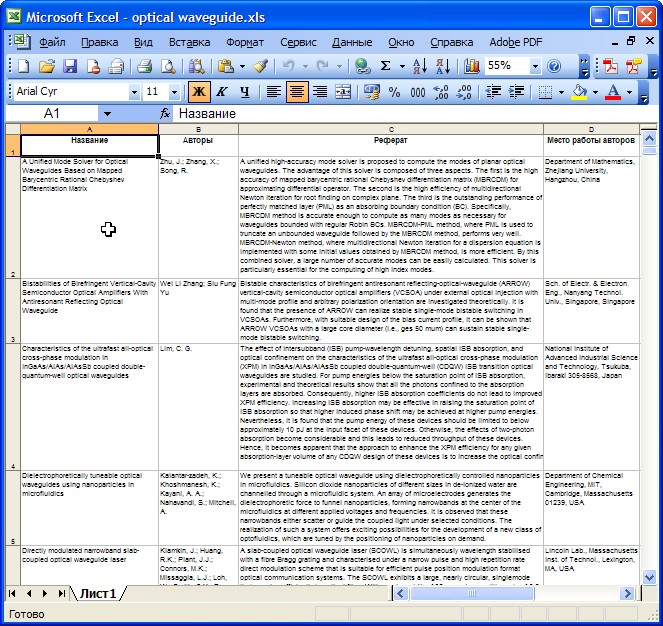The width and height of the screenshot is (663, 626).
Task: Toggle Italic formatting (К button)
Action: 221,92
